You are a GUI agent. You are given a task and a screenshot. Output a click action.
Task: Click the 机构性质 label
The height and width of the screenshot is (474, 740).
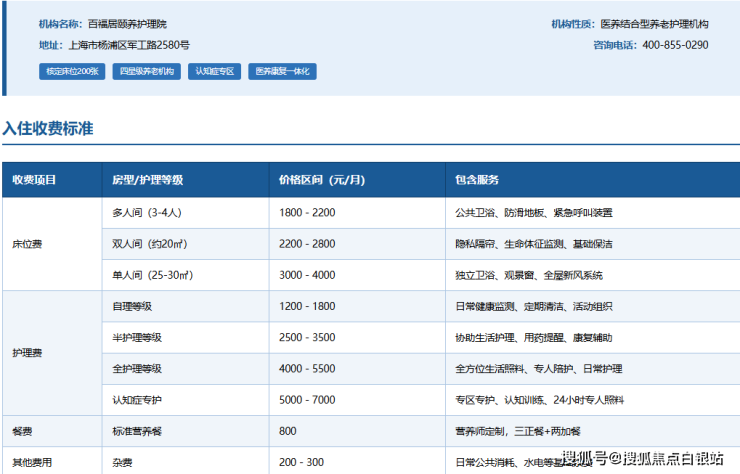pyautogui.click(x=571, y=24)
